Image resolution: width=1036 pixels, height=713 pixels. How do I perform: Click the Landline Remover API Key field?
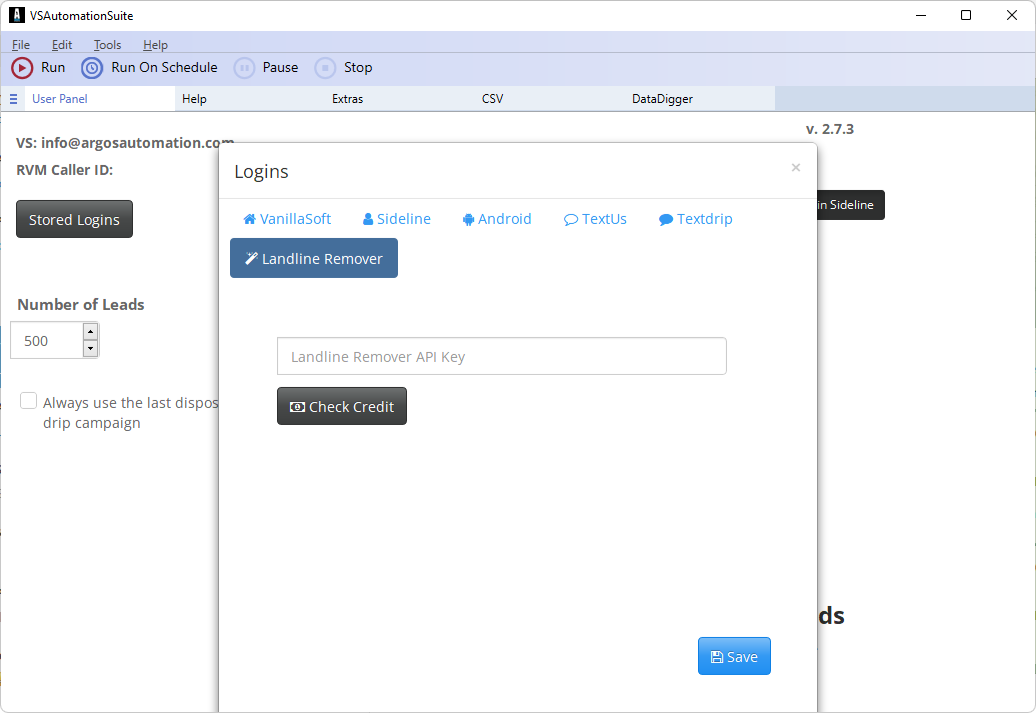[x=501, y=356]
